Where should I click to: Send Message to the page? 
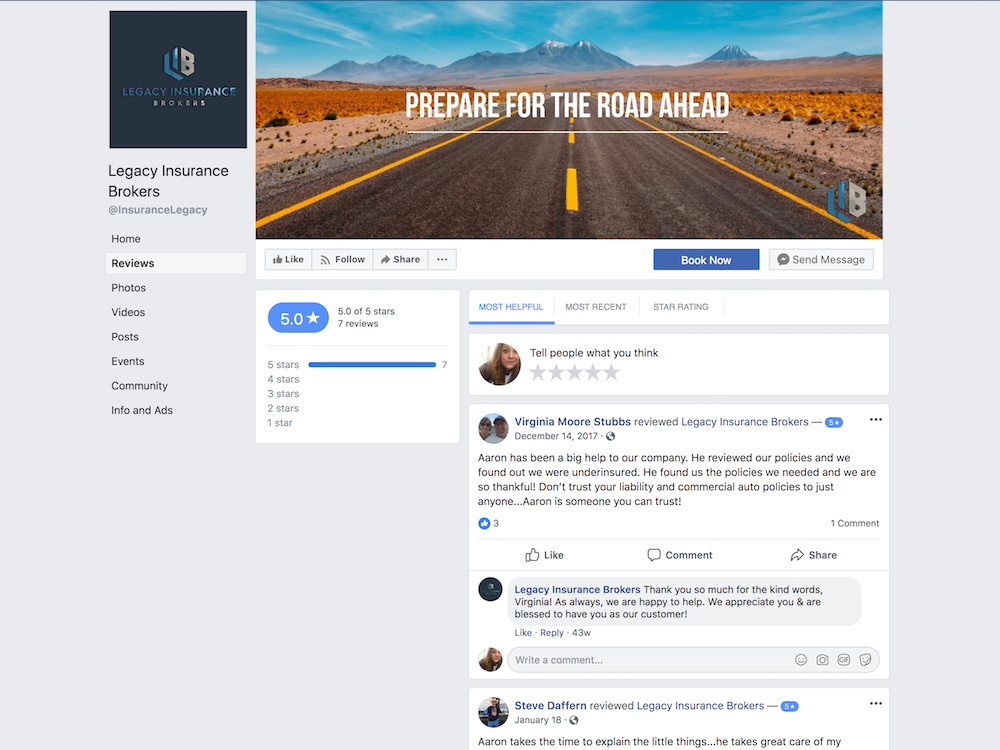click(x=821, y=260)
